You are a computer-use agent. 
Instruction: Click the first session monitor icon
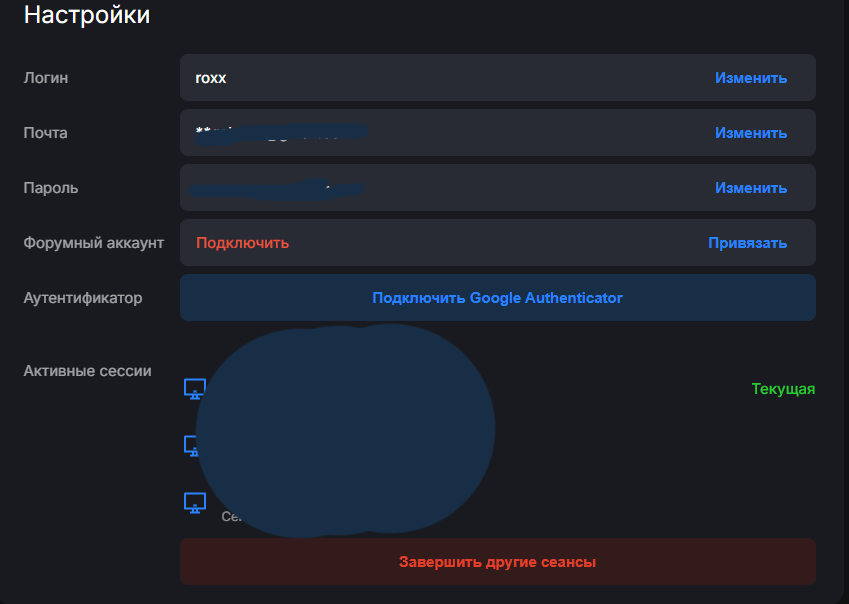(x=194, y=389)
